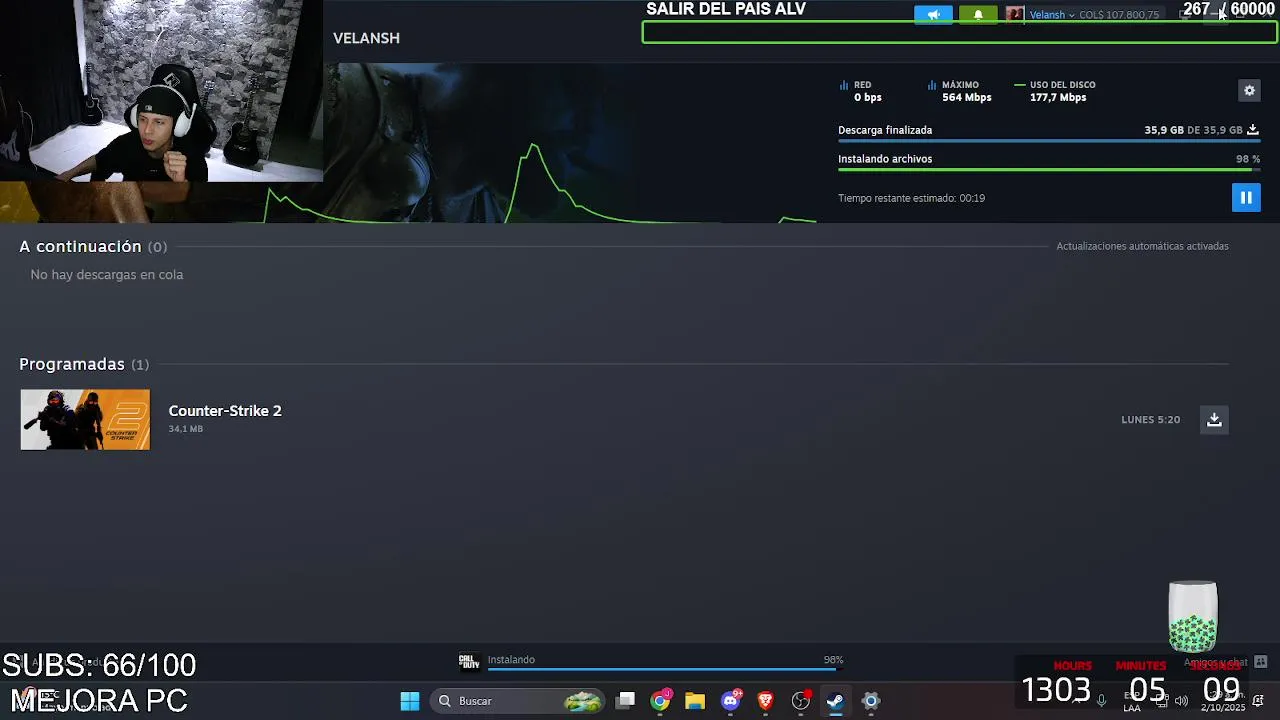Screen dimensions: 1280x720
Task: Click the '34,1 MB' update size
Action: [x=186, y=429]
